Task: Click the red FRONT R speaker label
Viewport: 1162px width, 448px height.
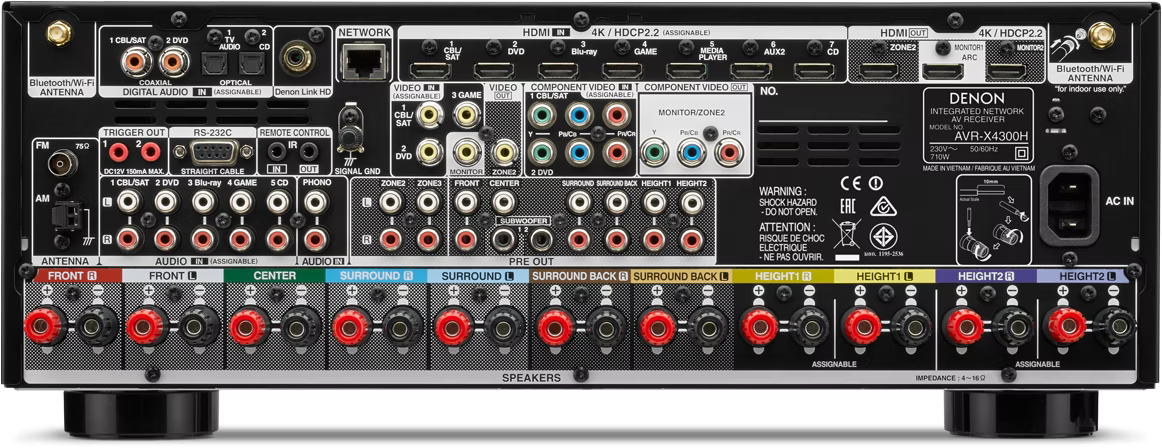Action: coord(71,275)
